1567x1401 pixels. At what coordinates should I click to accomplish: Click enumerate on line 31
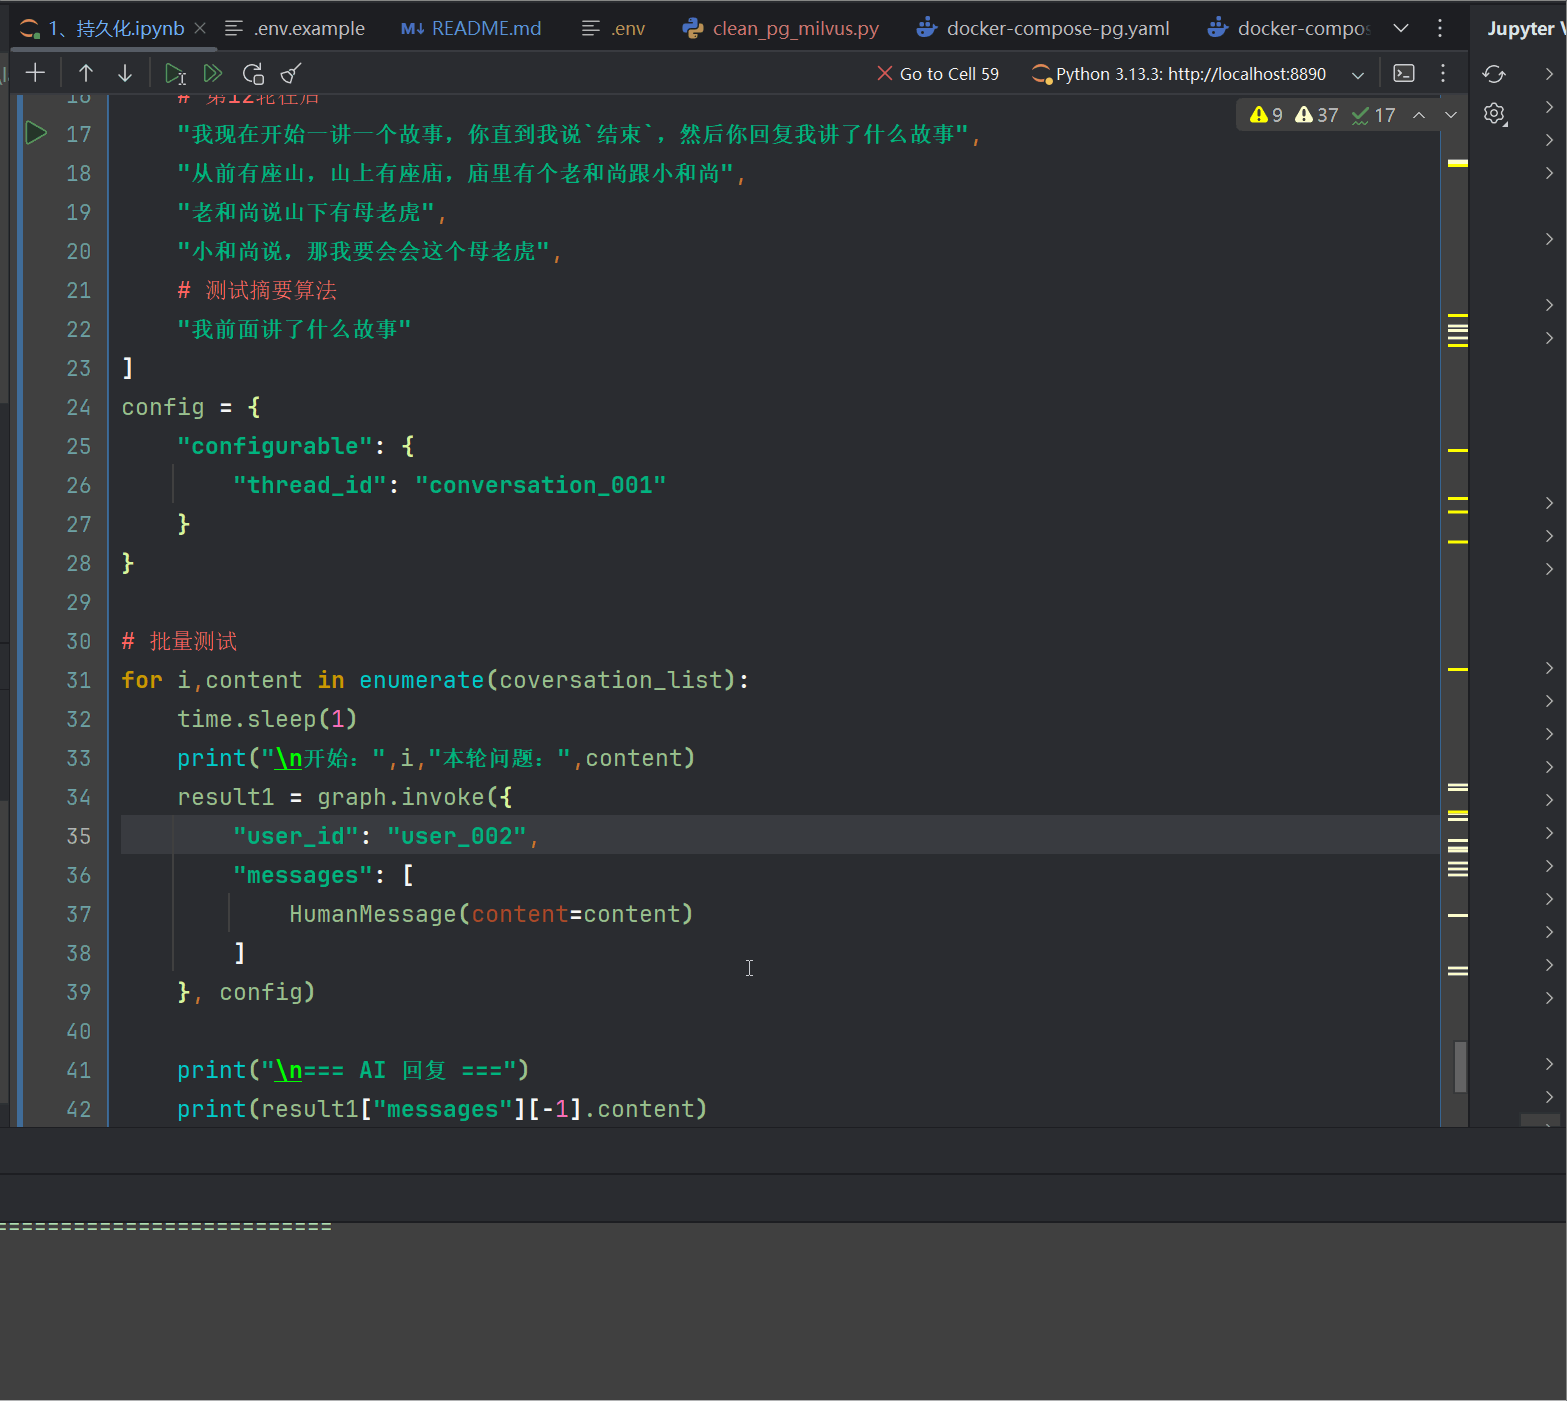pos(422,680)
